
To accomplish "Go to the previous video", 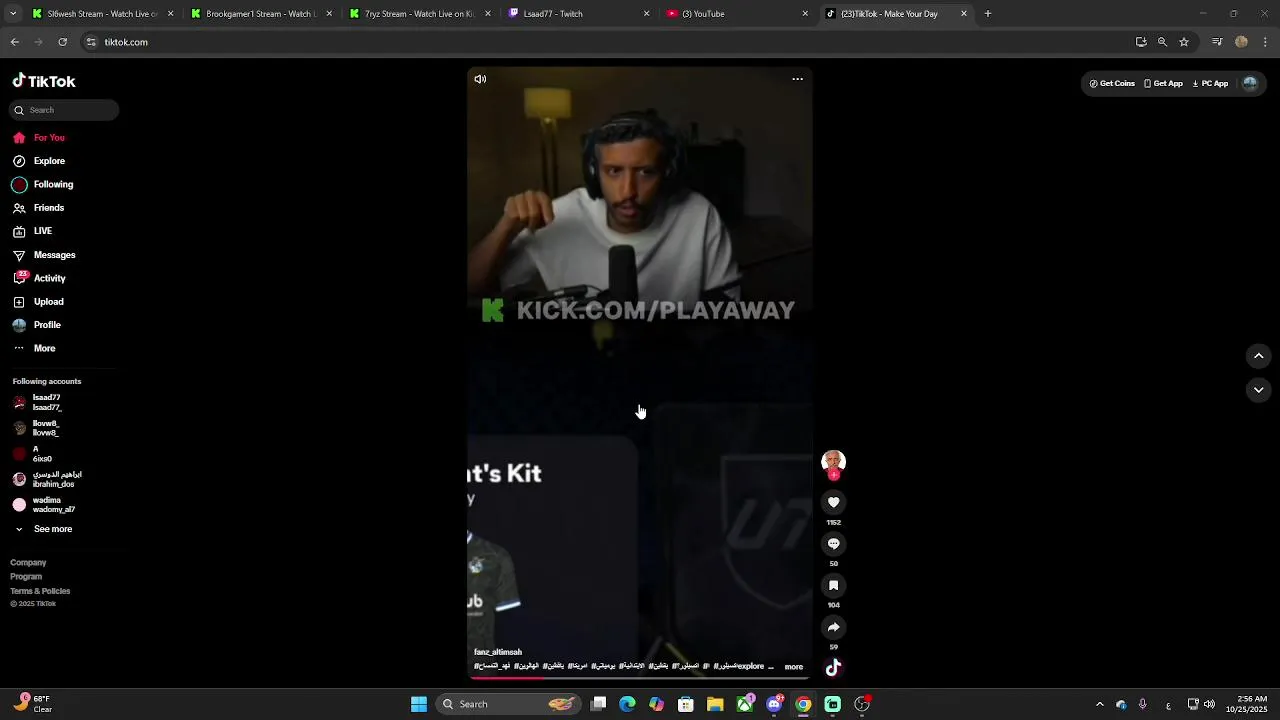I will pos(1258,356).
